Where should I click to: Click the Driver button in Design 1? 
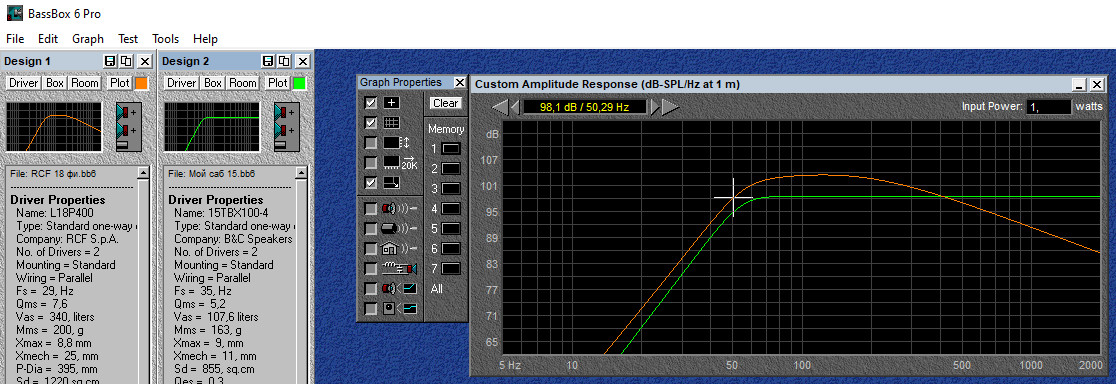pos(23,83)
